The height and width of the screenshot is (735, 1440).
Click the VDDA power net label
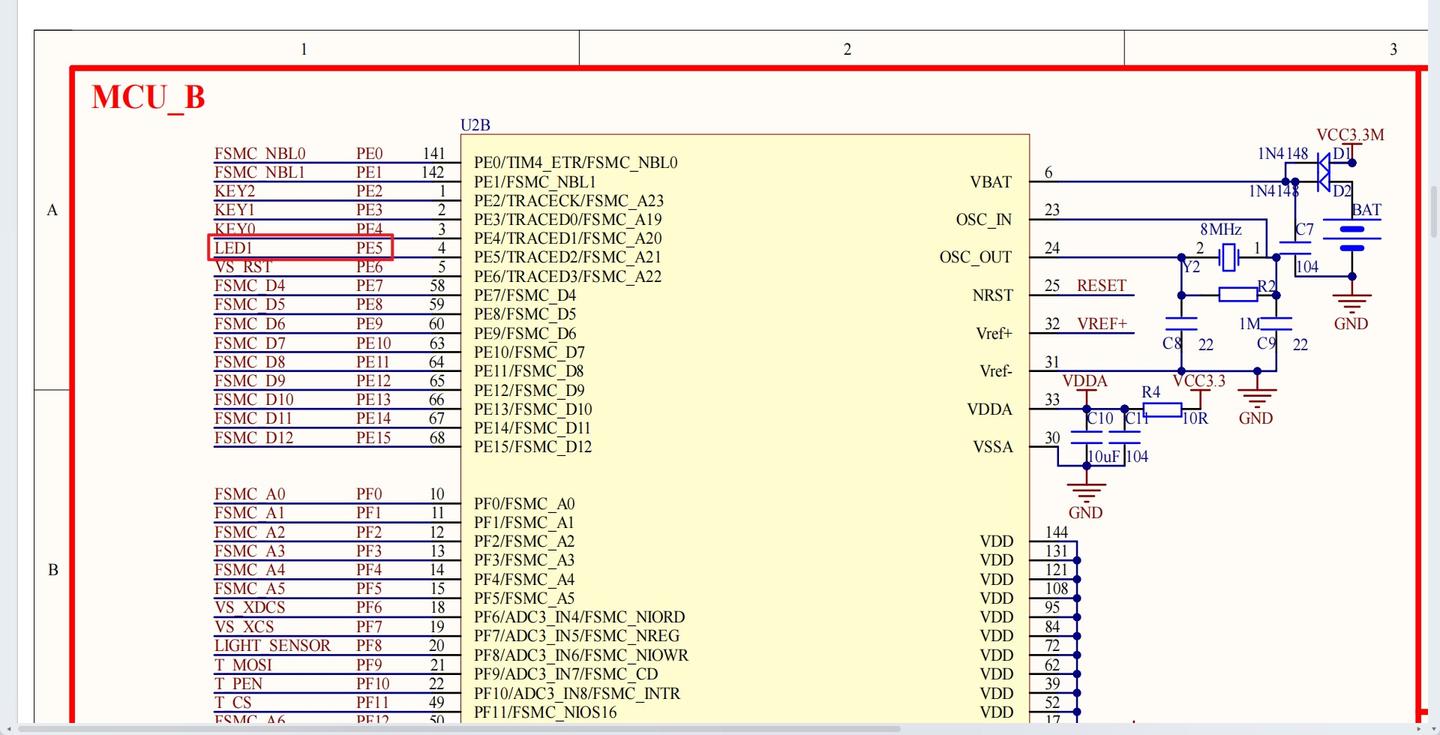pyautogui.click(x=1085, y=381)
